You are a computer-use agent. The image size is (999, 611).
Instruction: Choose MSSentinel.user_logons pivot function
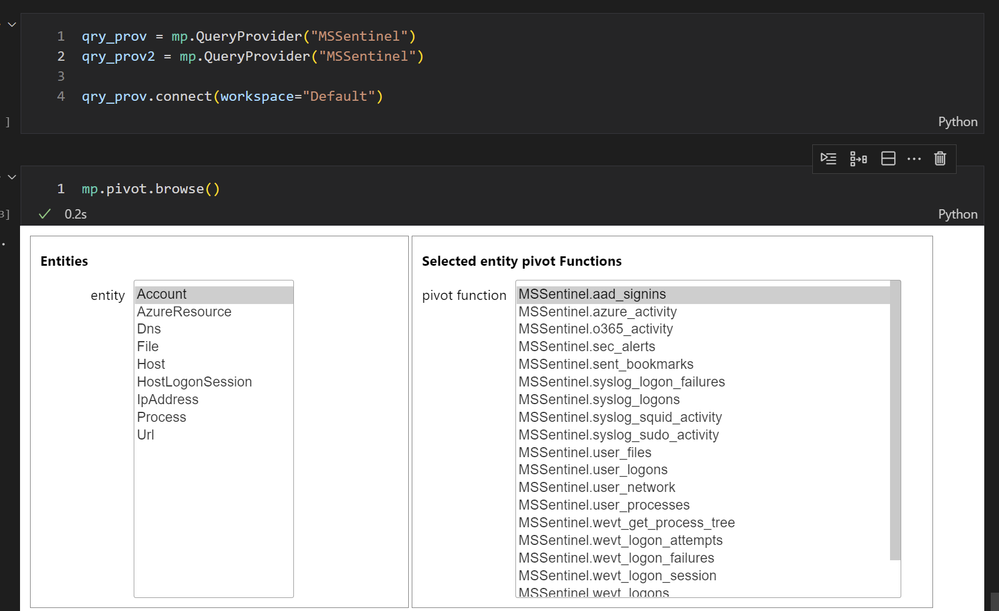point(593,470)
